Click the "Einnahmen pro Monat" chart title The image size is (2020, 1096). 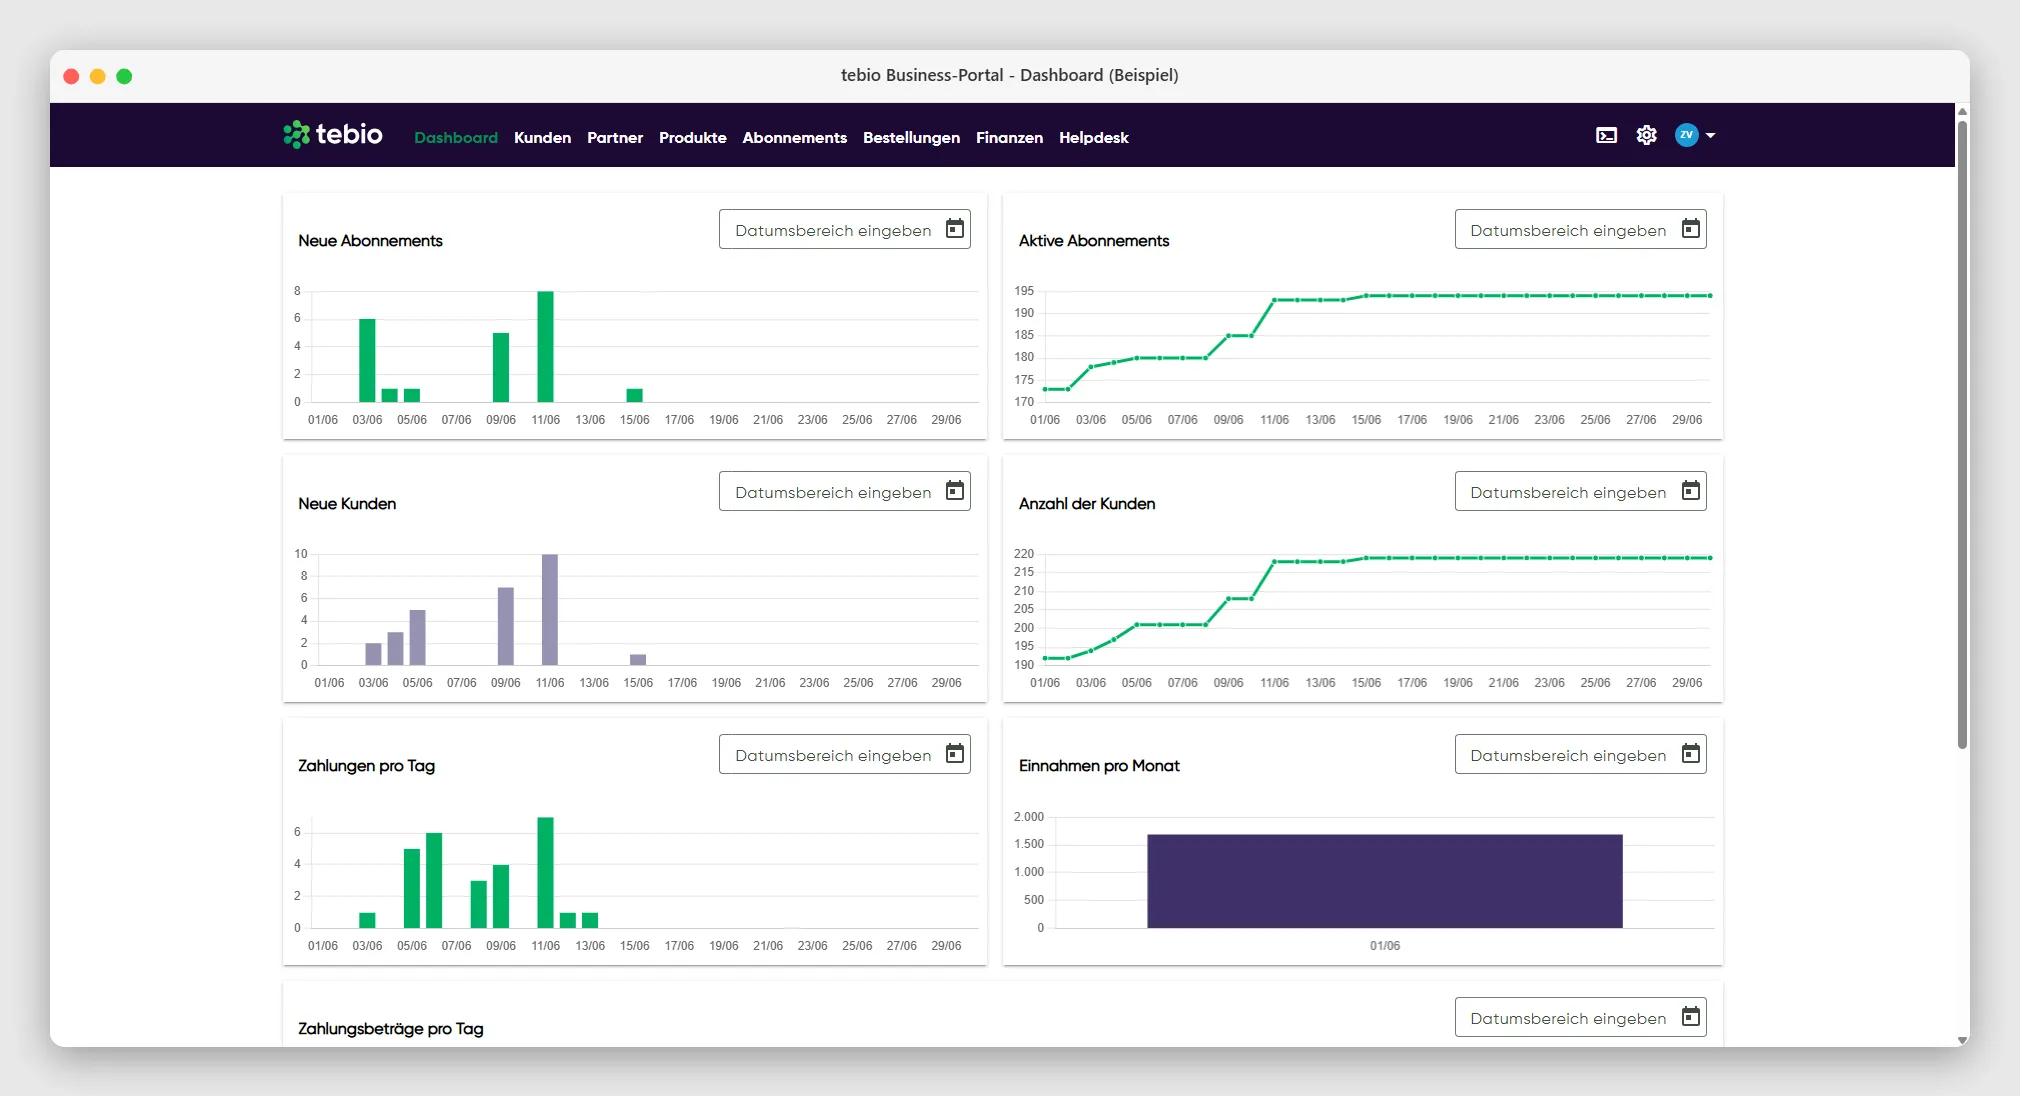1098,766
